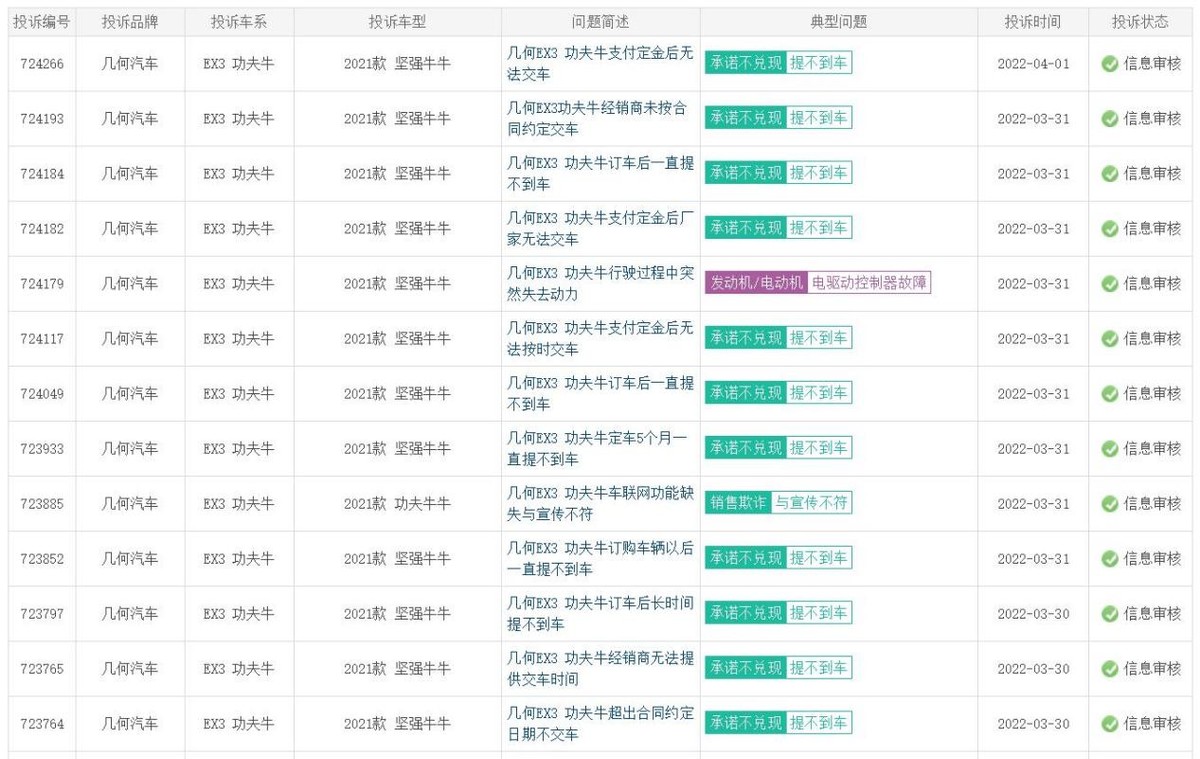Viewport: 1200px width, 759px height.
Task: Open complaint '几何EX3 功夫牛订购车辆以后一直提不到车'
Action: [600, 559]
